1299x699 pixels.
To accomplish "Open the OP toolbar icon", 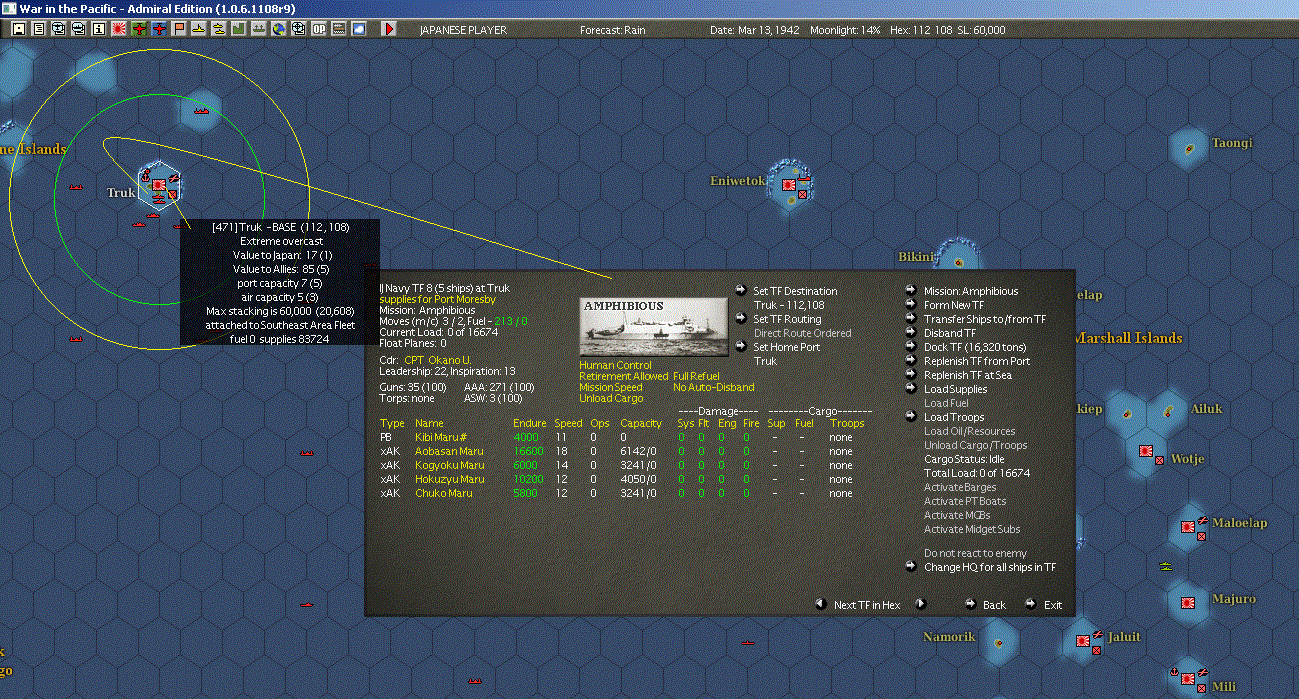I will pos(318,29).
